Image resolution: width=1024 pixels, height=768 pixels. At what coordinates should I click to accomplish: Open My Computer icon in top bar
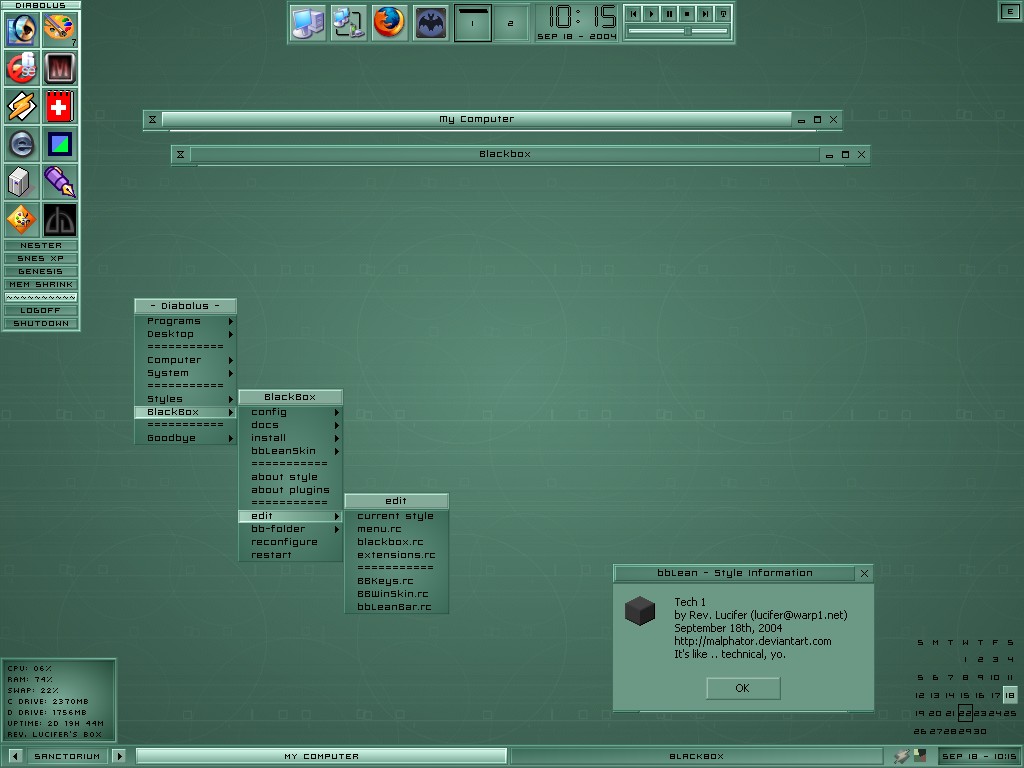click(x=308, y=23)
